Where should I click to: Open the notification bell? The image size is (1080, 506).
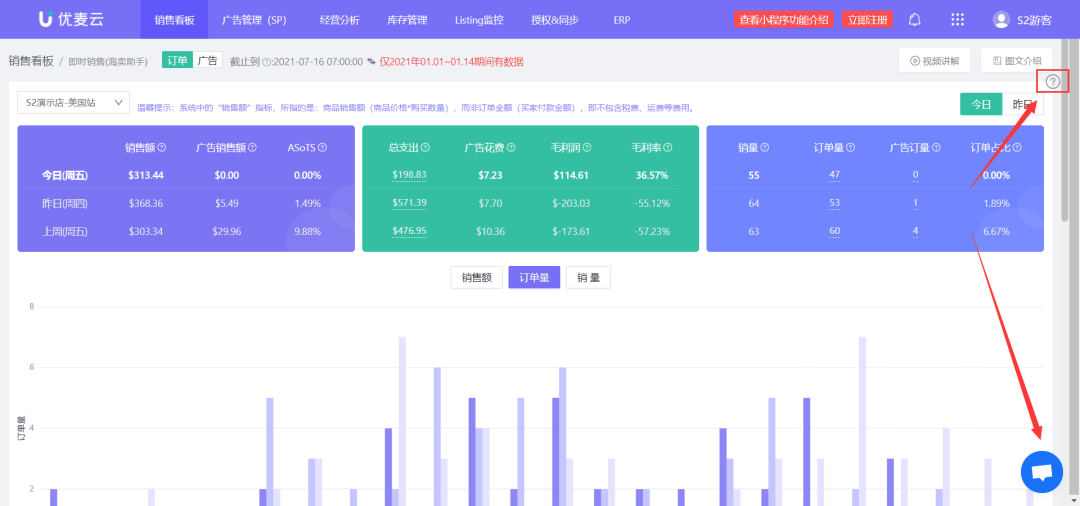click(x=914, y=19)
